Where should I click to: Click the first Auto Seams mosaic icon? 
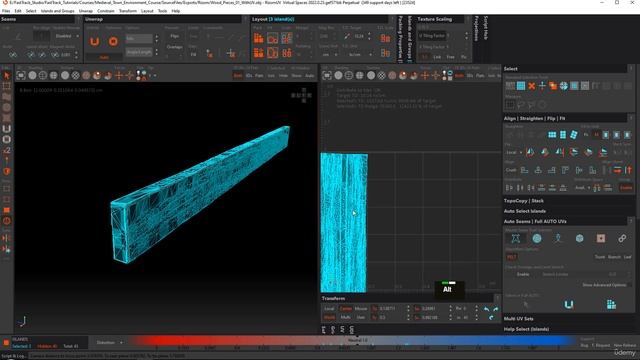[x=516, y=238]
